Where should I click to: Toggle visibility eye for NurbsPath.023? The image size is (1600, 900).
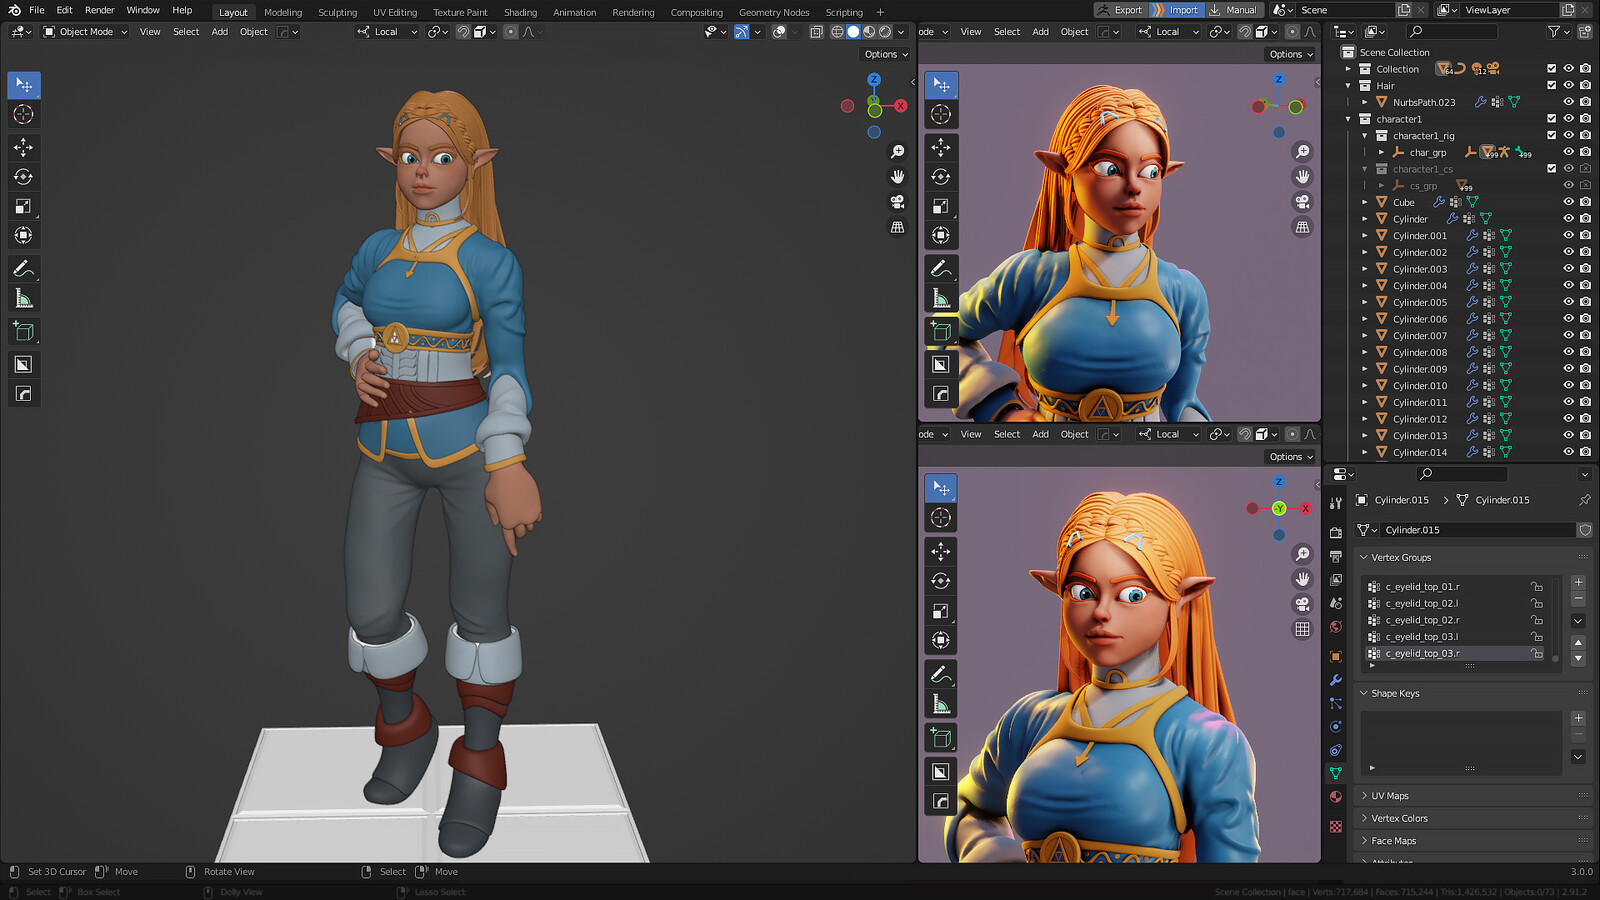pyautogui.click(x=1569, y=102)
